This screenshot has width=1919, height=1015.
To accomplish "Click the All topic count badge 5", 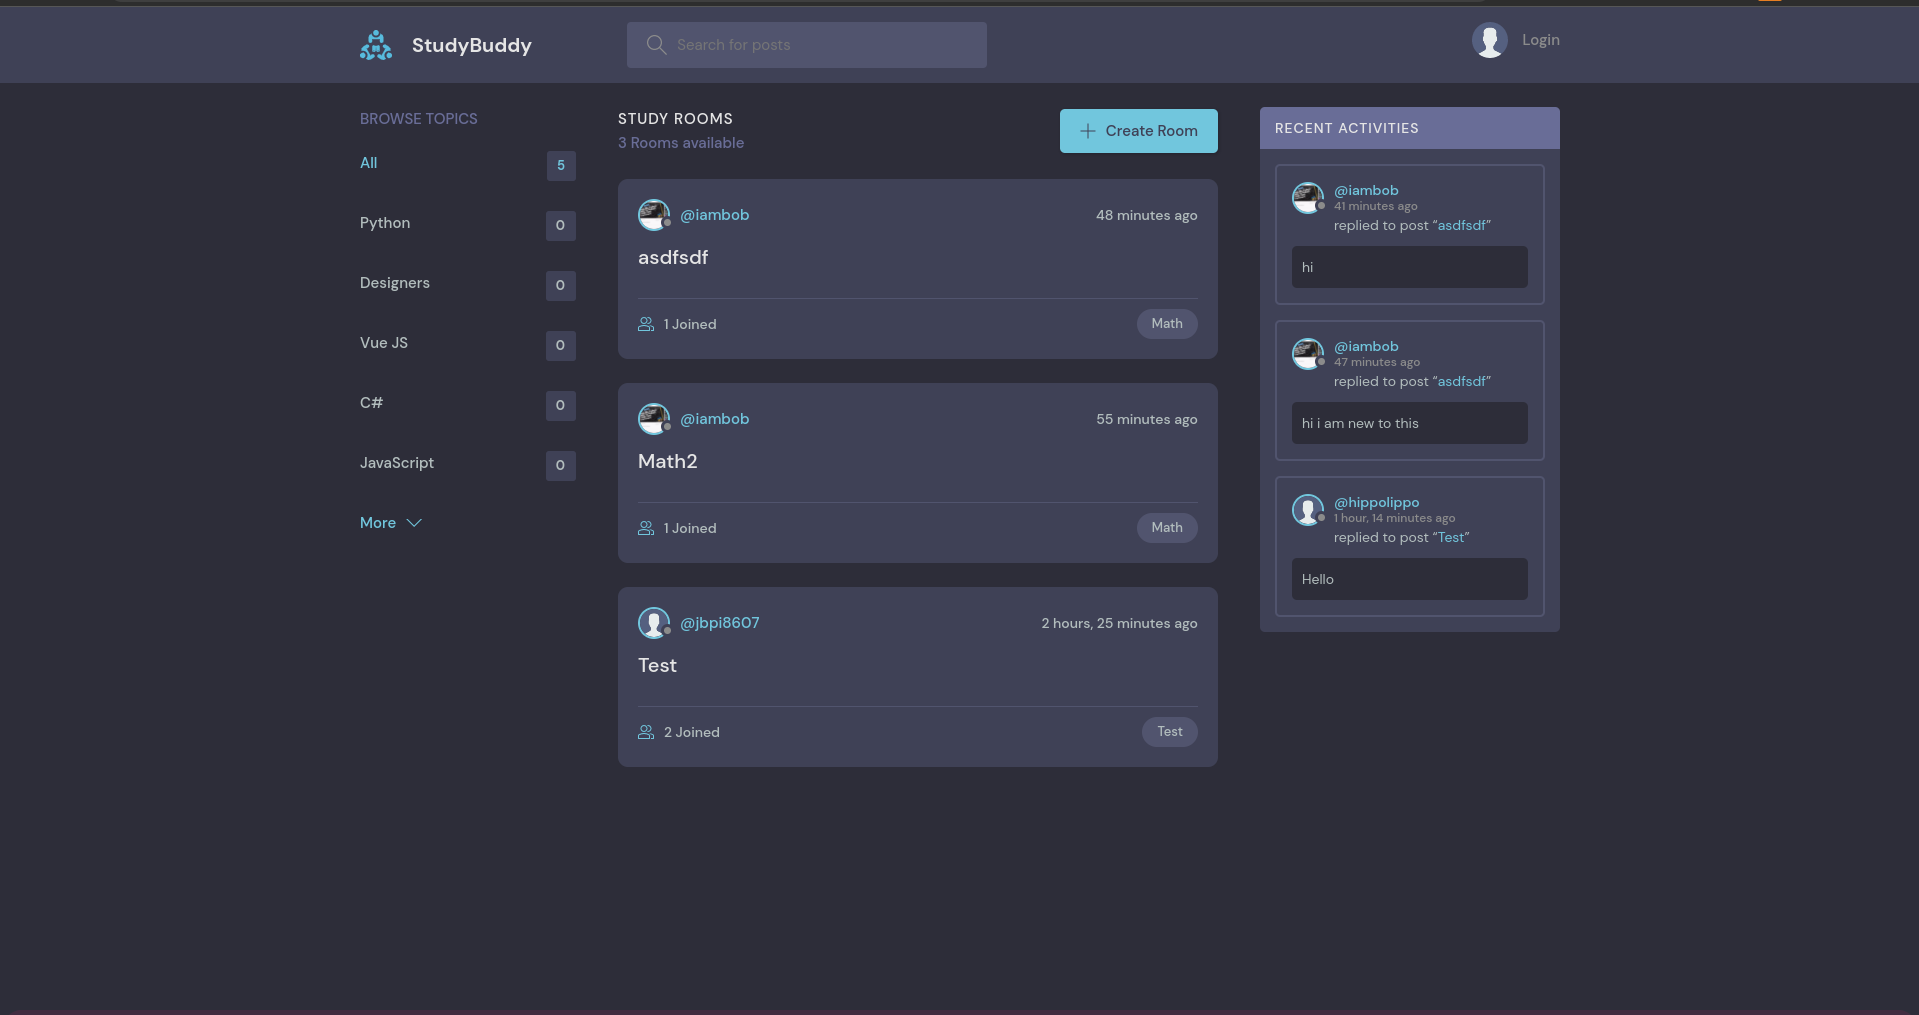I will (561, 165).
